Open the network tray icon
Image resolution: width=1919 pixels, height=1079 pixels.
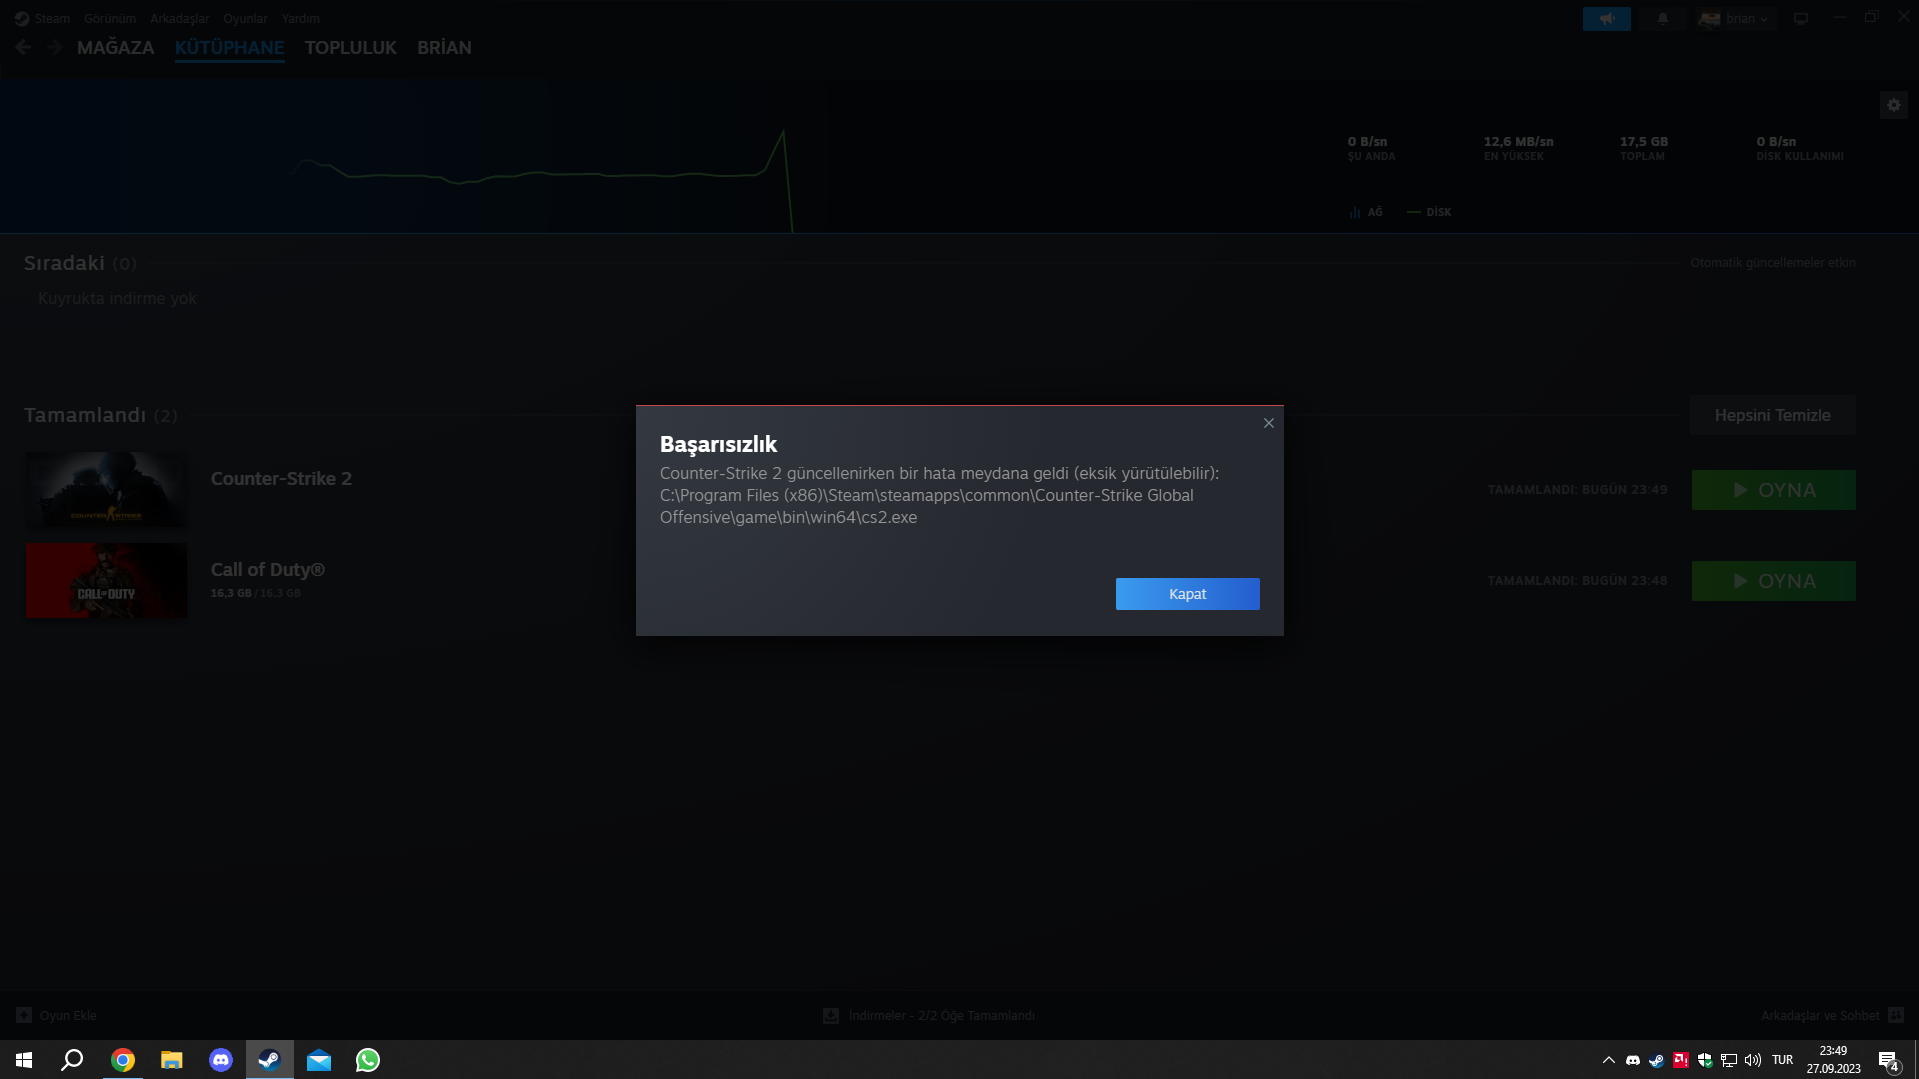click(1729, 1060)
